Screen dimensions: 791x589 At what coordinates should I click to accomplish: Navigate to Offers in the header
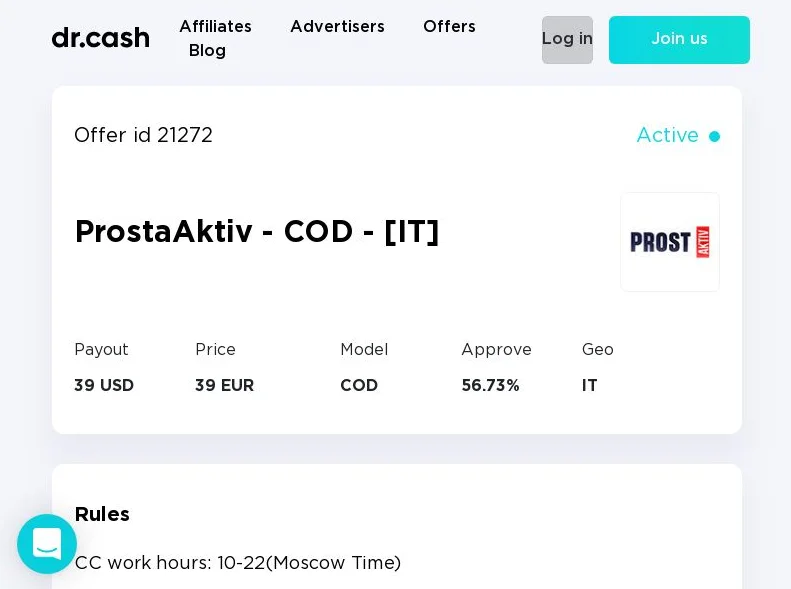[449, 27]
